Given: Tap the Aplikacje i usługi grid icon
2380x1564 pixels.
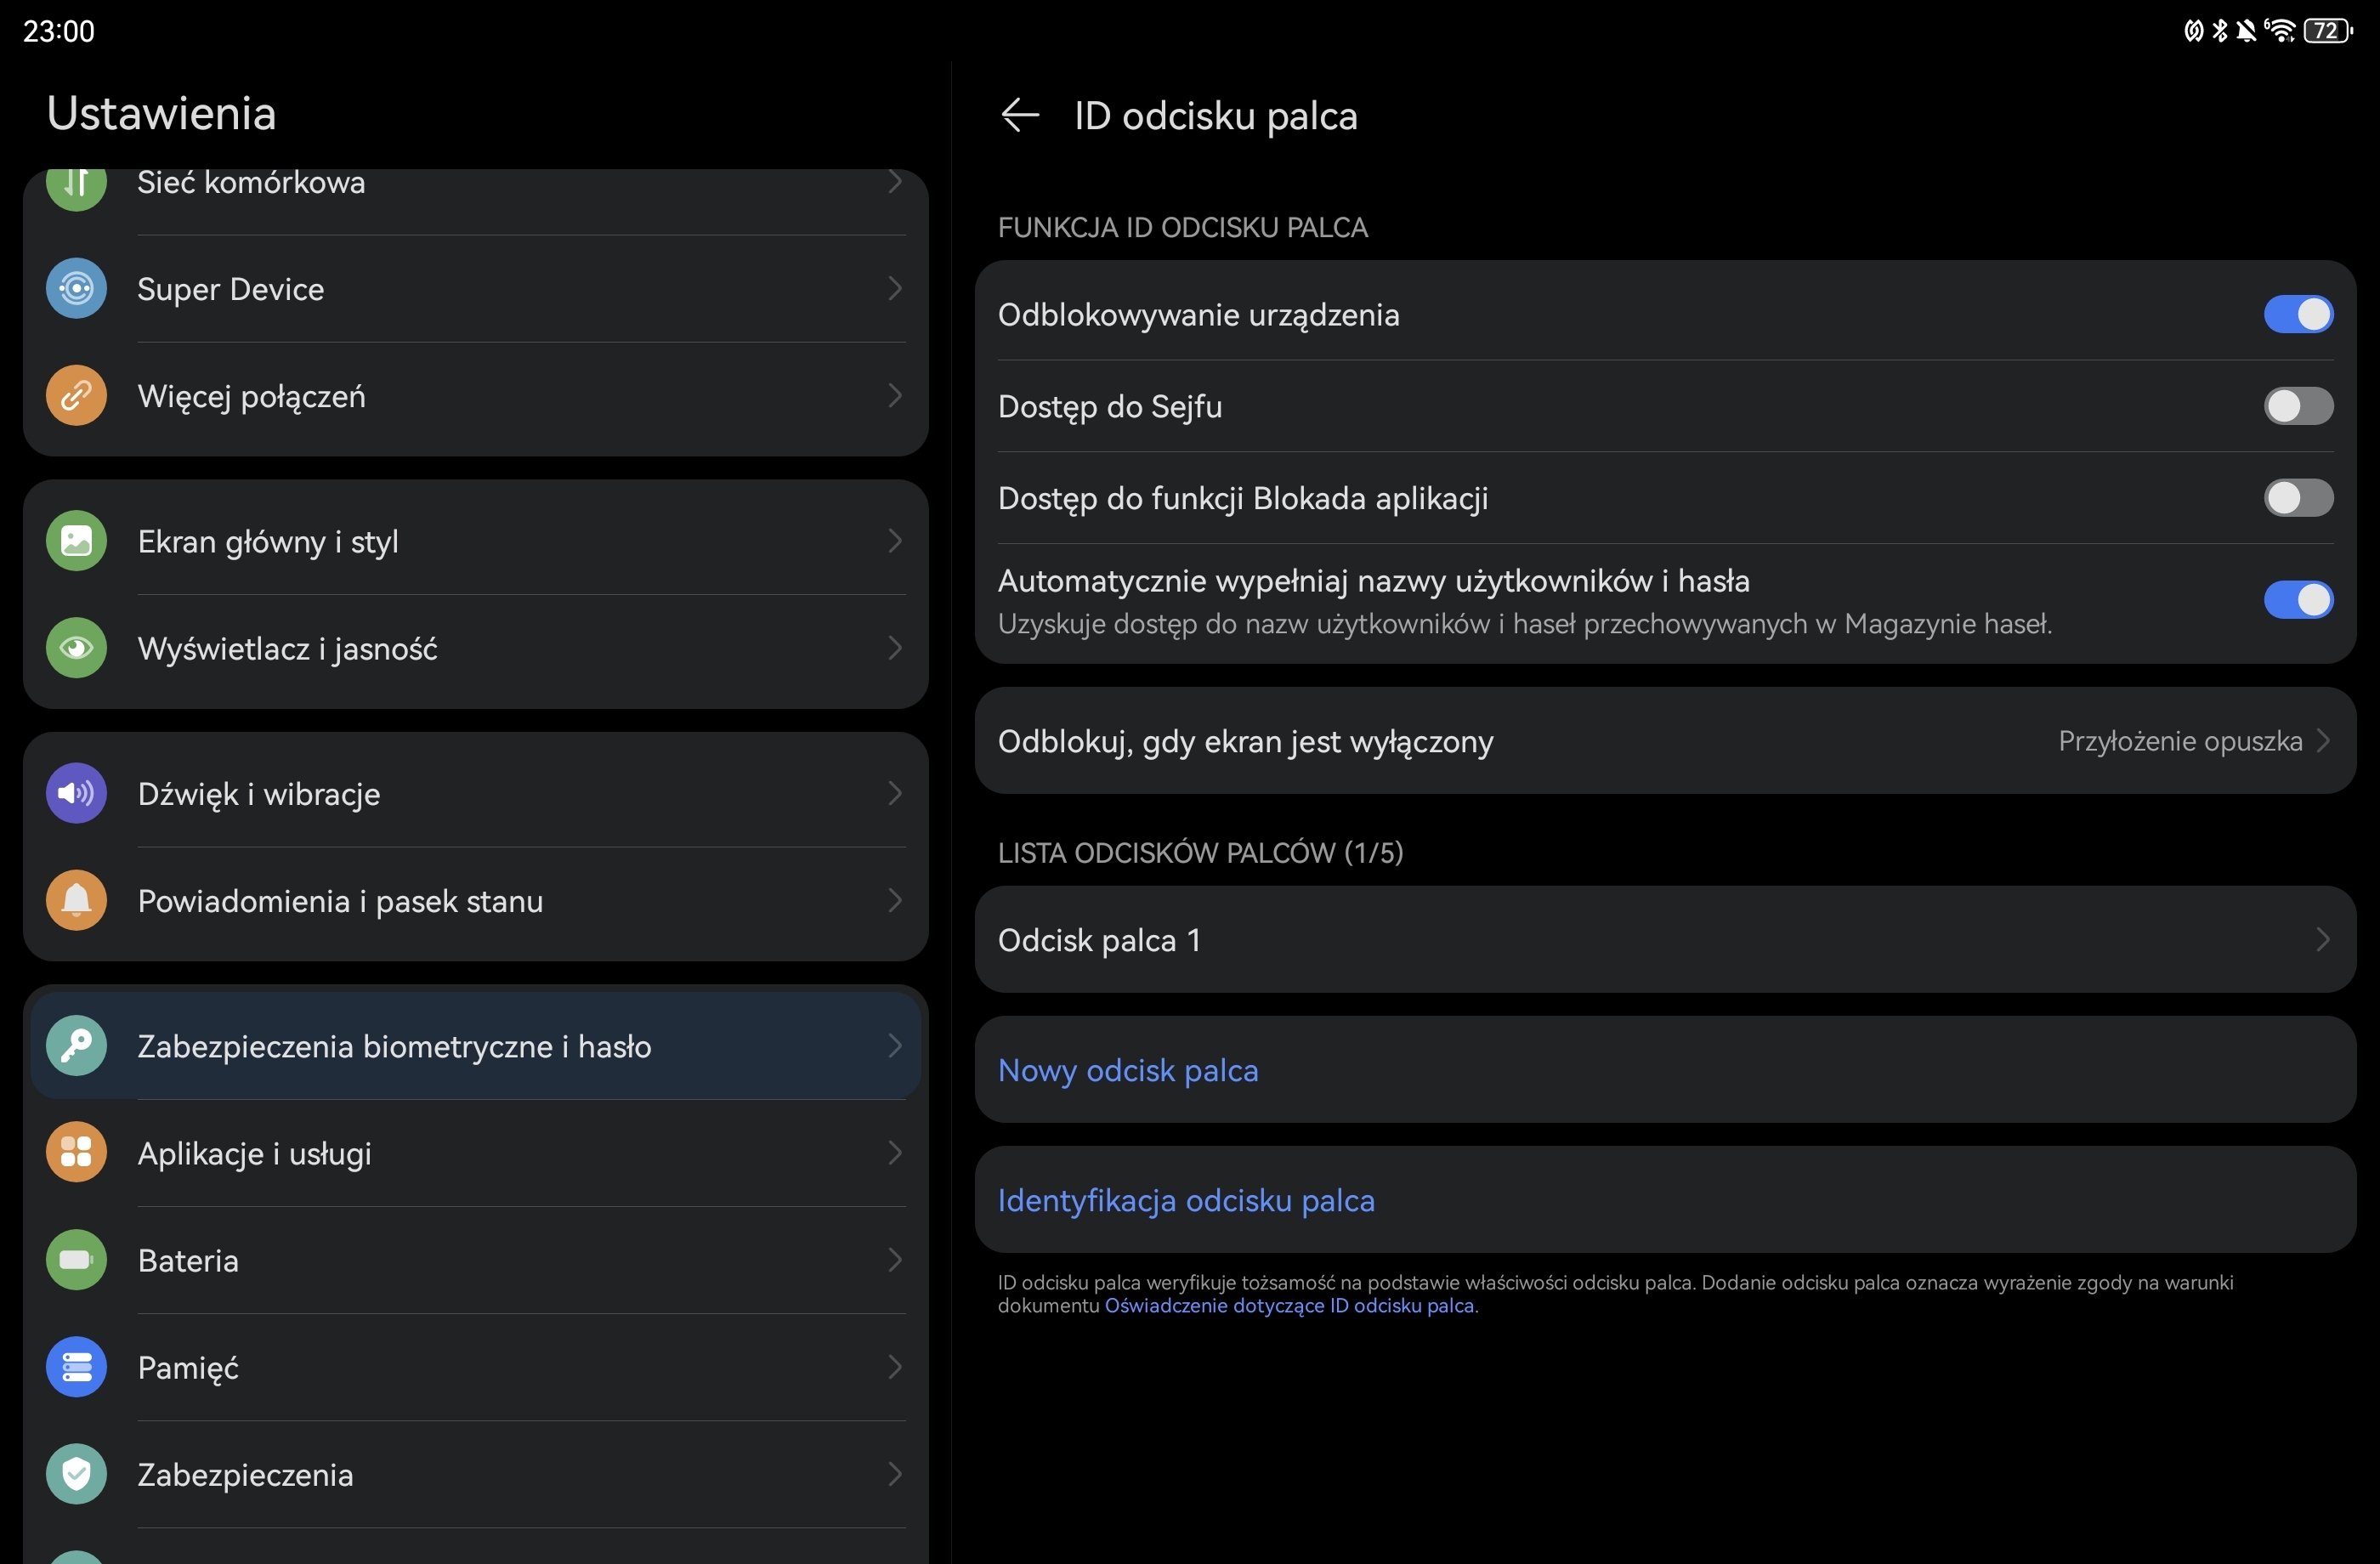Looking at the screenshot, I should click(x=76, y=1152).
